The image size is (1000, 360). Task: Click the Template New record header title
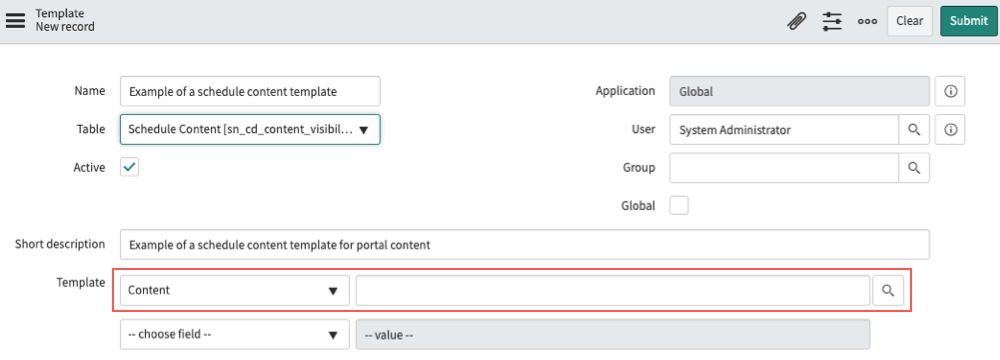65,20
